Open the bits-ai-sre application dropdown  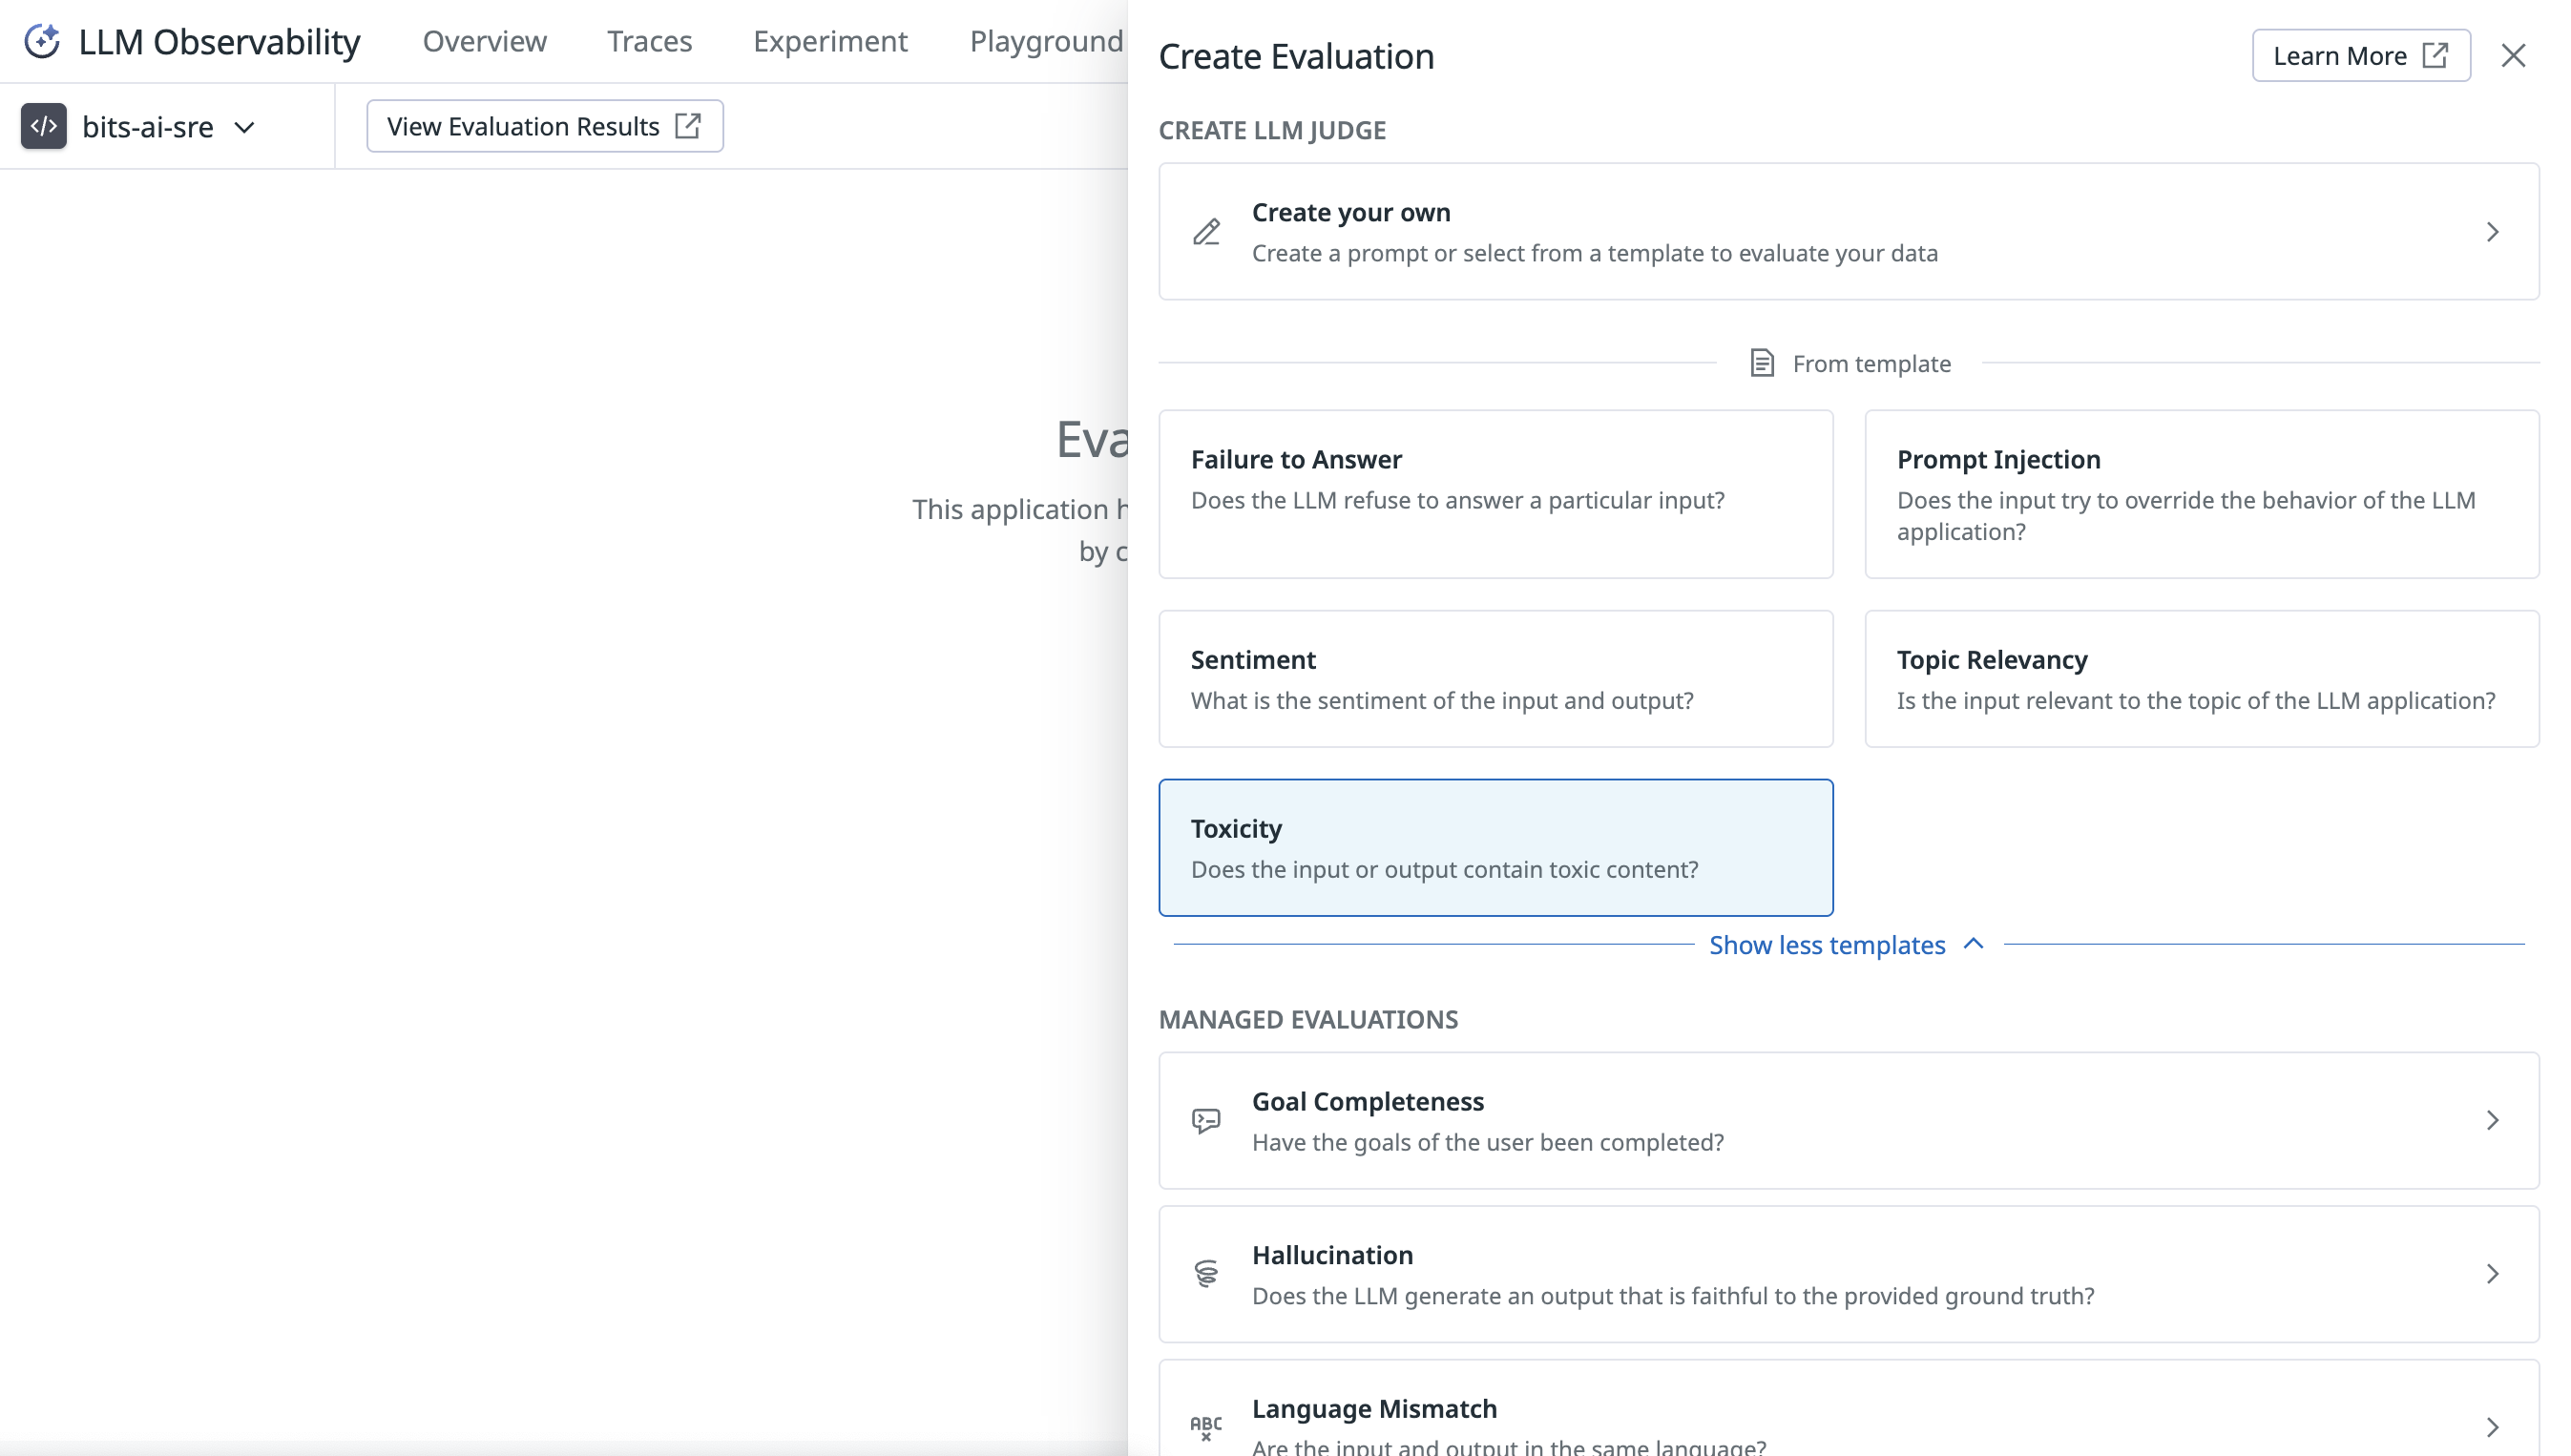click(245, 127)
